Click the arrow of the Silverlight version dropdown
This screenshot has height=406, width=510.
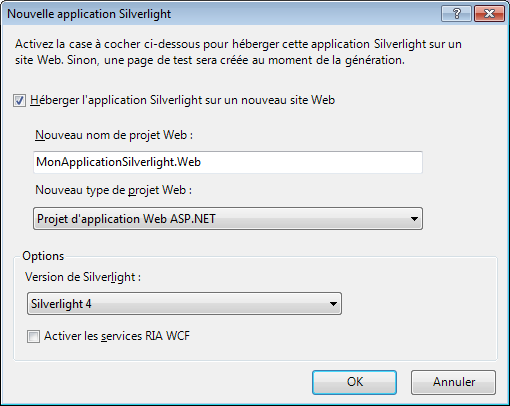333,304
